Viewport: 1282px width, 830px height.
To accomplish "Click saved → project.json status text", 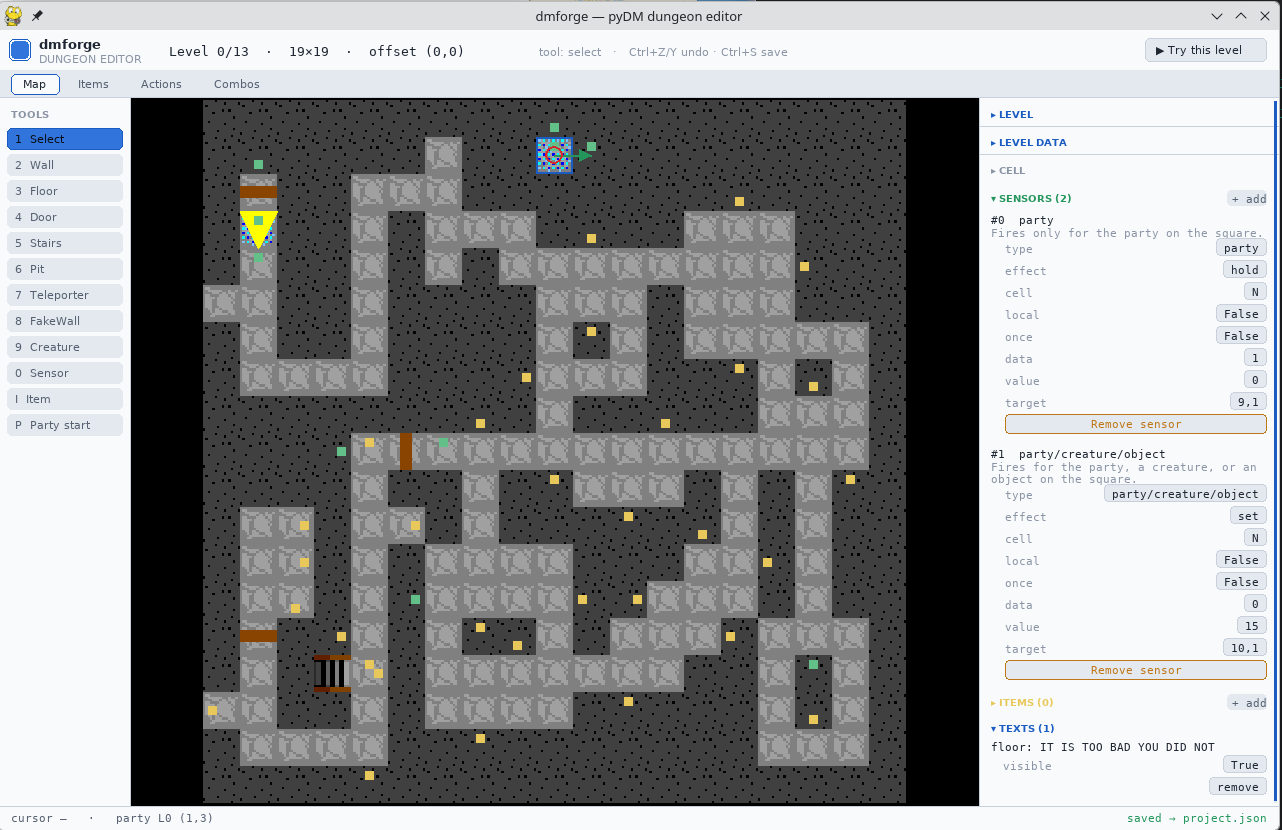I will (x=1196, y=818).
